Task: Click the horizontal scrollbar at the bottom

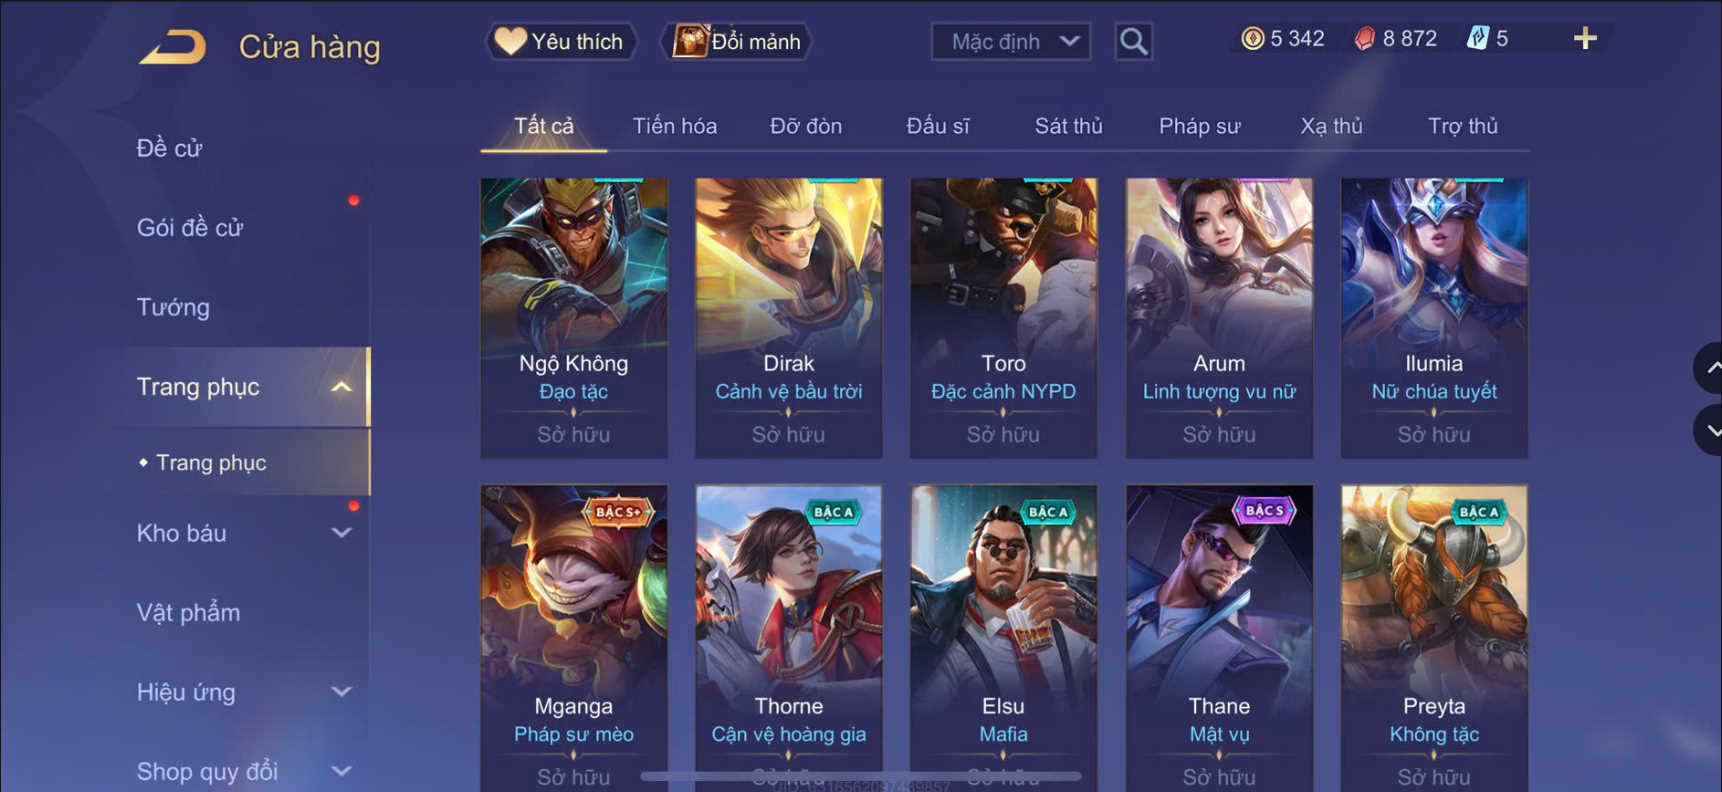Action: [x=860, y=776]
